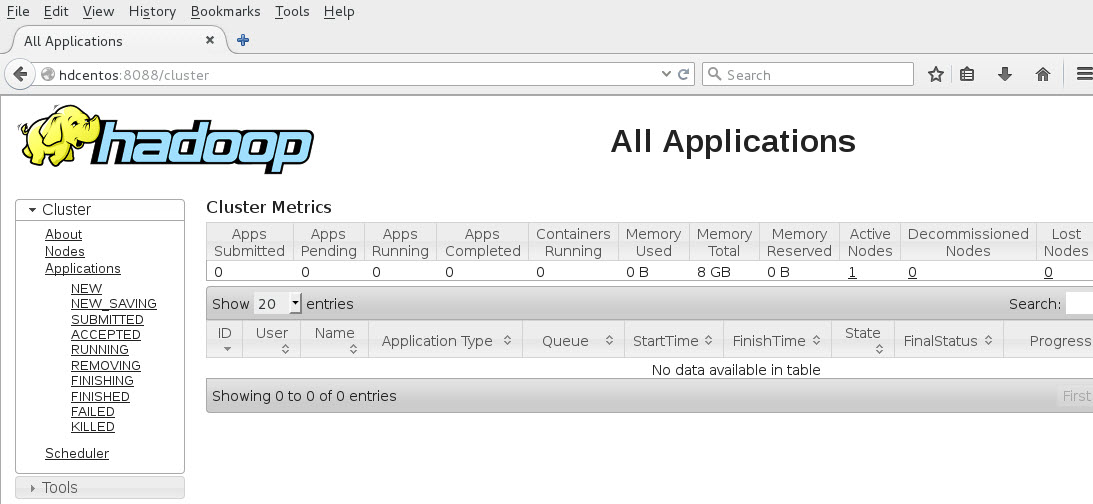Screen dimensions: 1093x504
Task: Open the downloads arrow icon
Action: (x=1004, y=75)
